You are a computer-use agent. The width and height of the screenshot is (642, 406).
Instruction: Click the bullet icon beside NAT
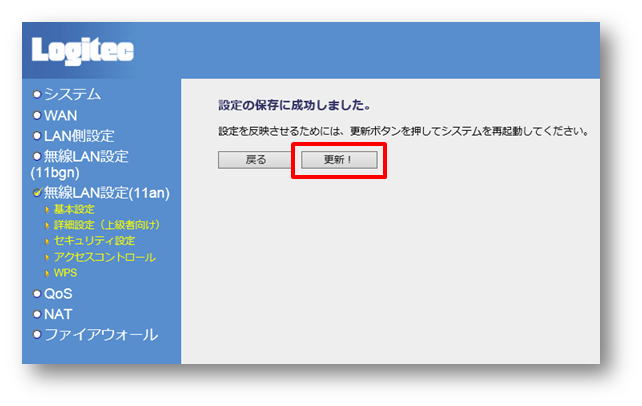tap(37, 314)
